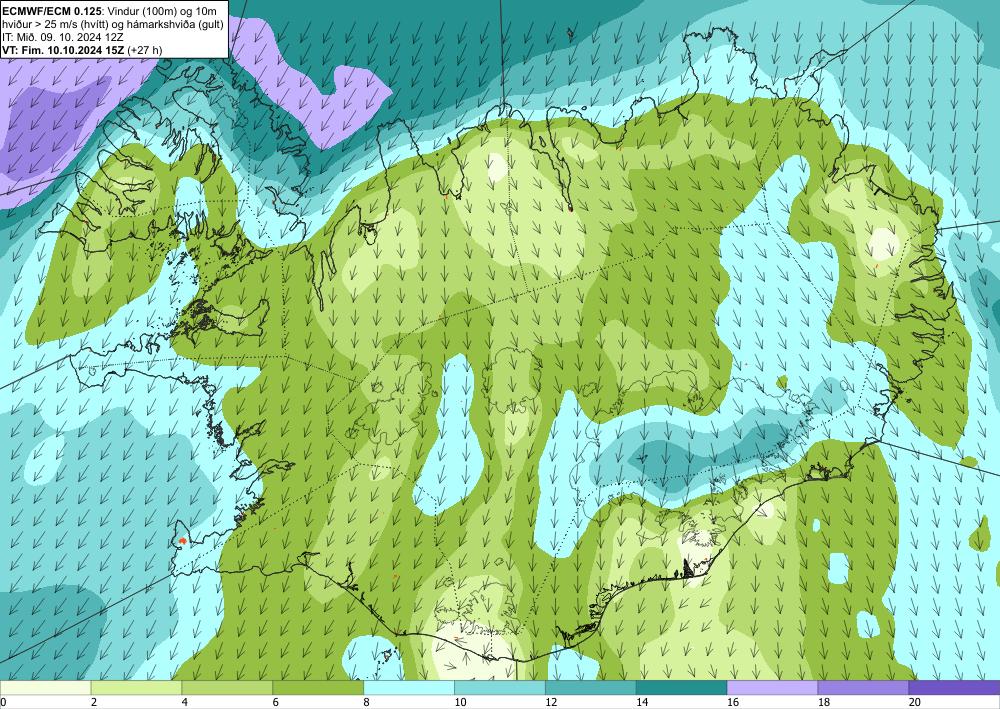Select the light purple 16–18 m/s legend swatch
Screen dimensions: 1000x709
coord(772,687)
